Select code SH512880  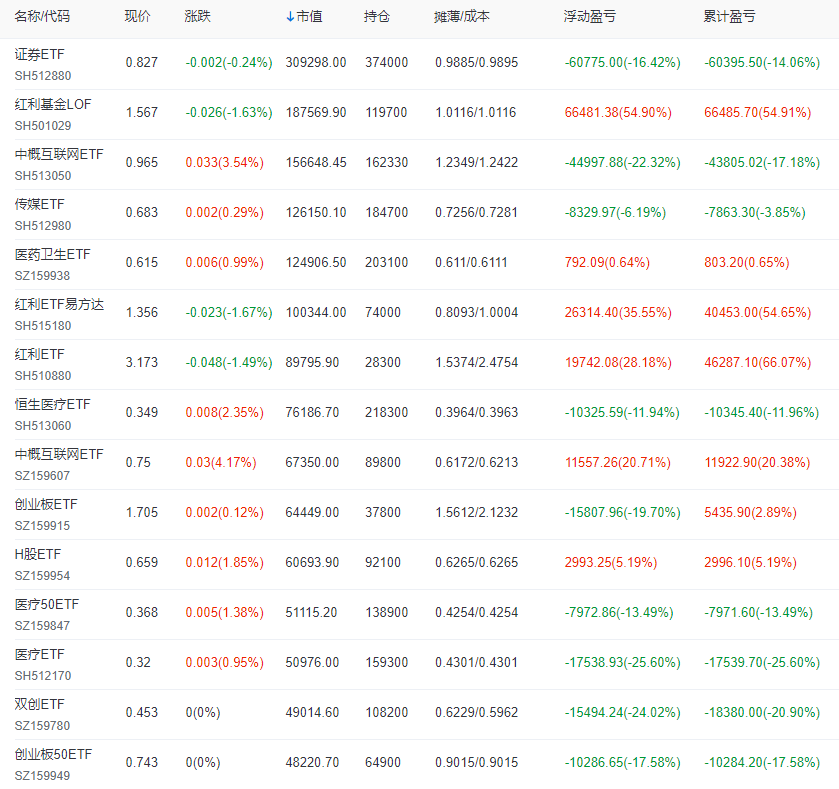(43, 76)
